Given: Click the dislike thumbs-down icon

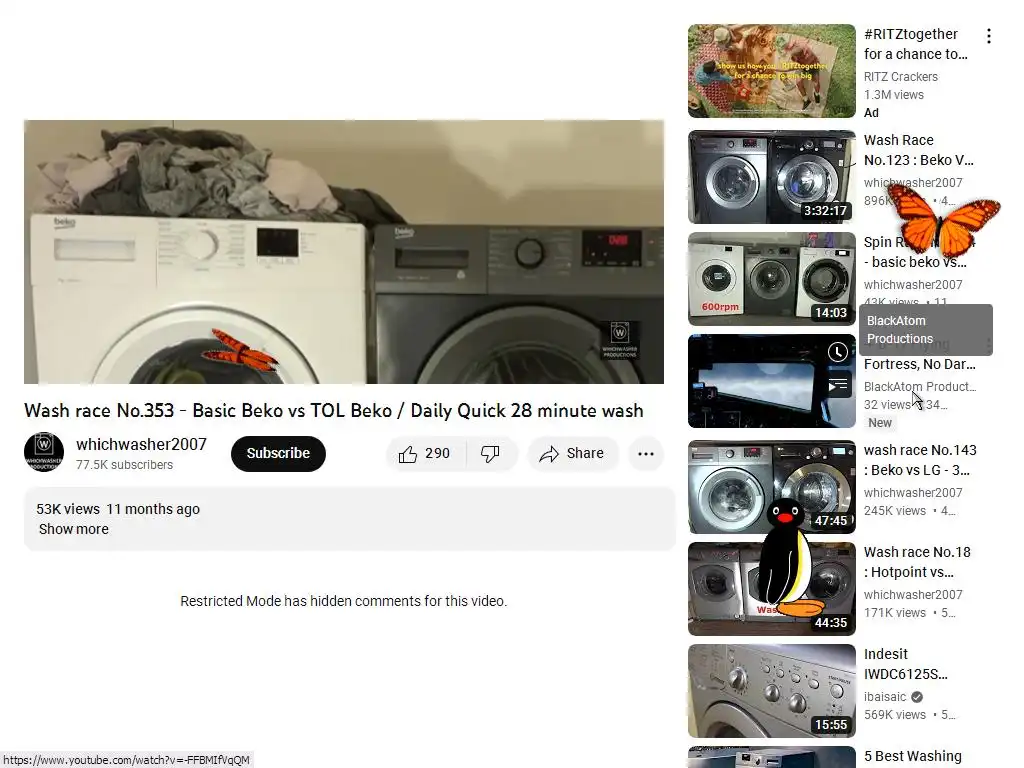Looking at the screenshot, I should [x=490, y=454].
